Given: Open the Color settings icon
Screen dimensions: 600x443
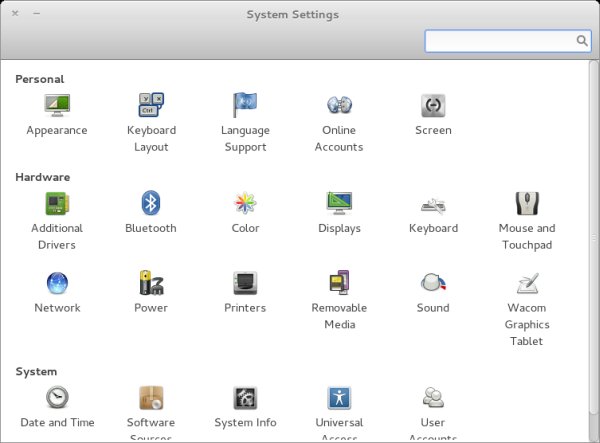Looking at the screenshot, I should (x=245, y=203).
